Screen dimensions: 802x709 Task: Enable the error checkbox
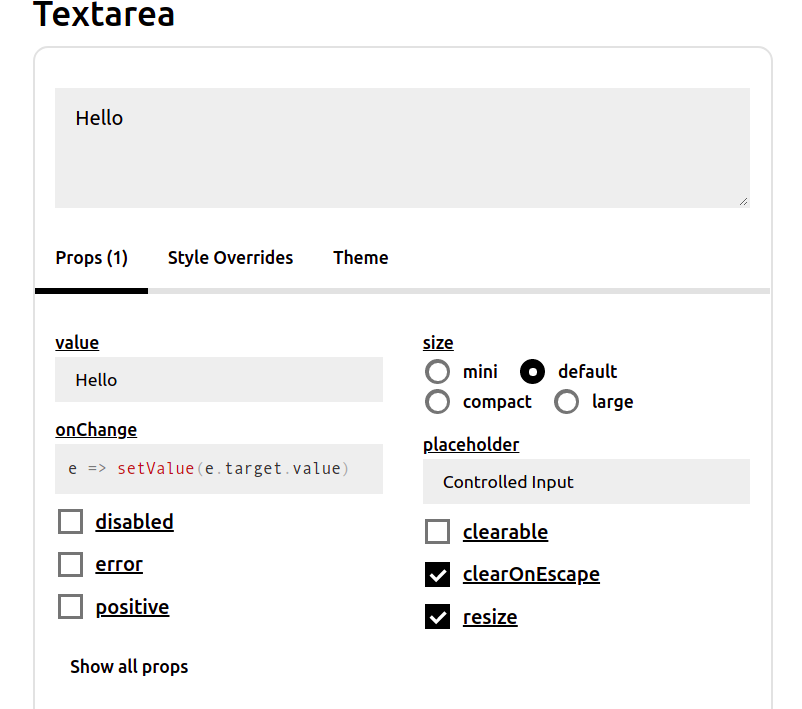pyautogui.click(x=71, y=564)
